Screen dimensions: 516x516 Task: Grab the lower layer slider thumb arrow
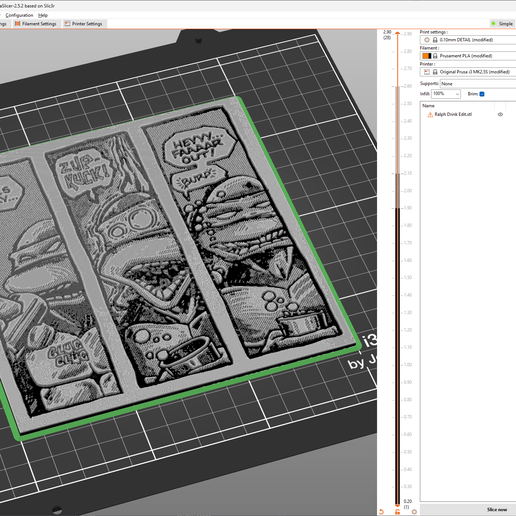click(x=397, y=505)
